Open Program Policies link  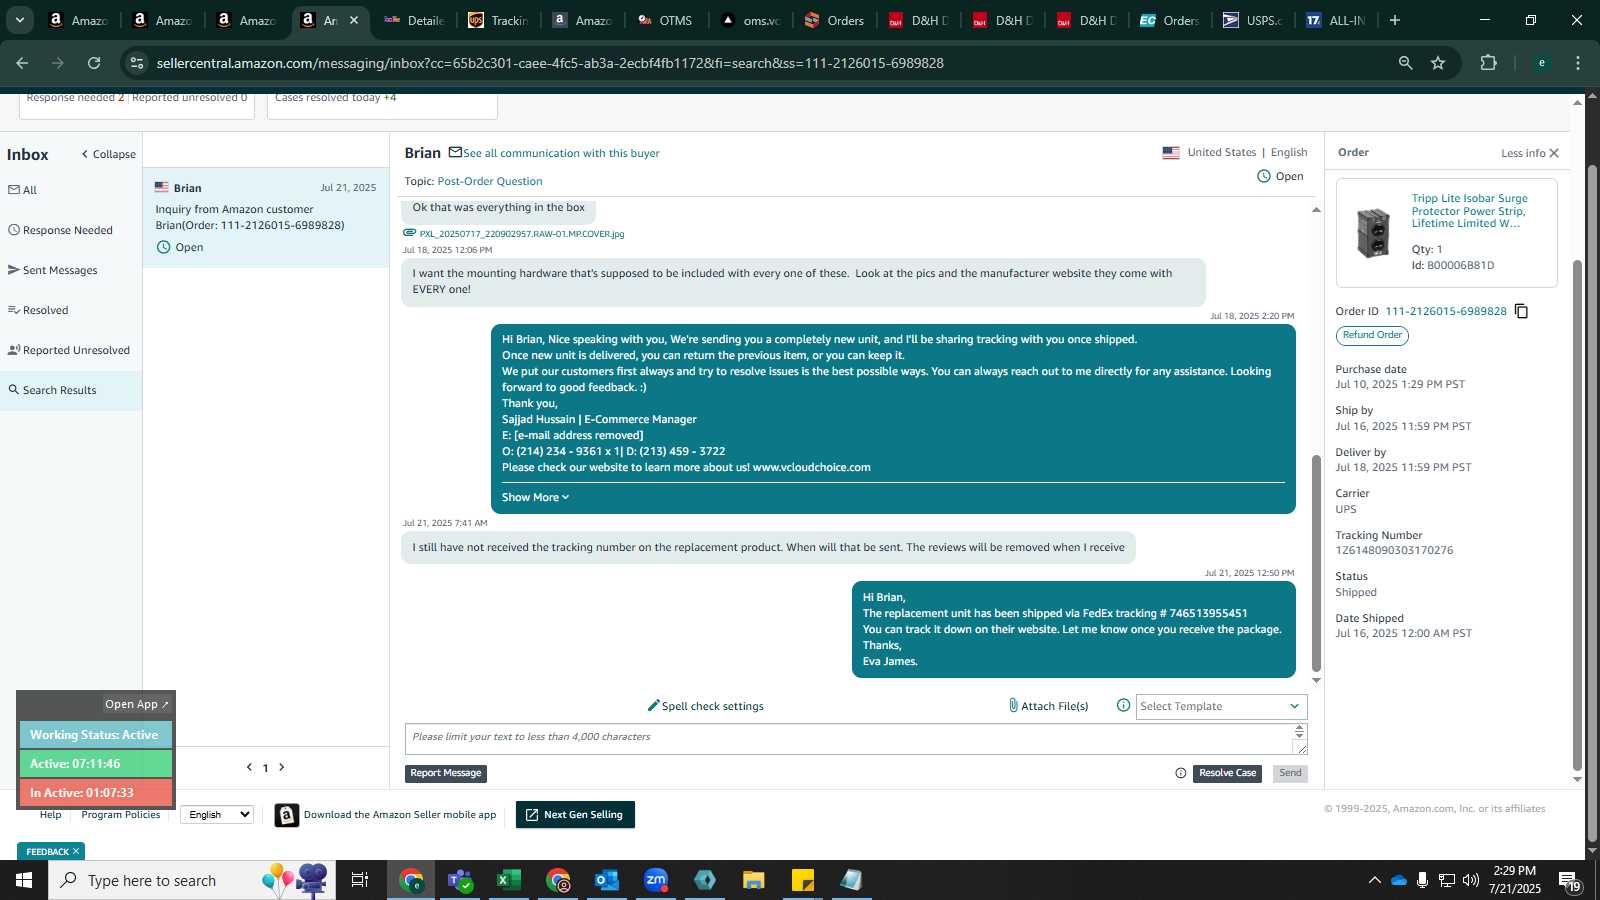point(121,815)
